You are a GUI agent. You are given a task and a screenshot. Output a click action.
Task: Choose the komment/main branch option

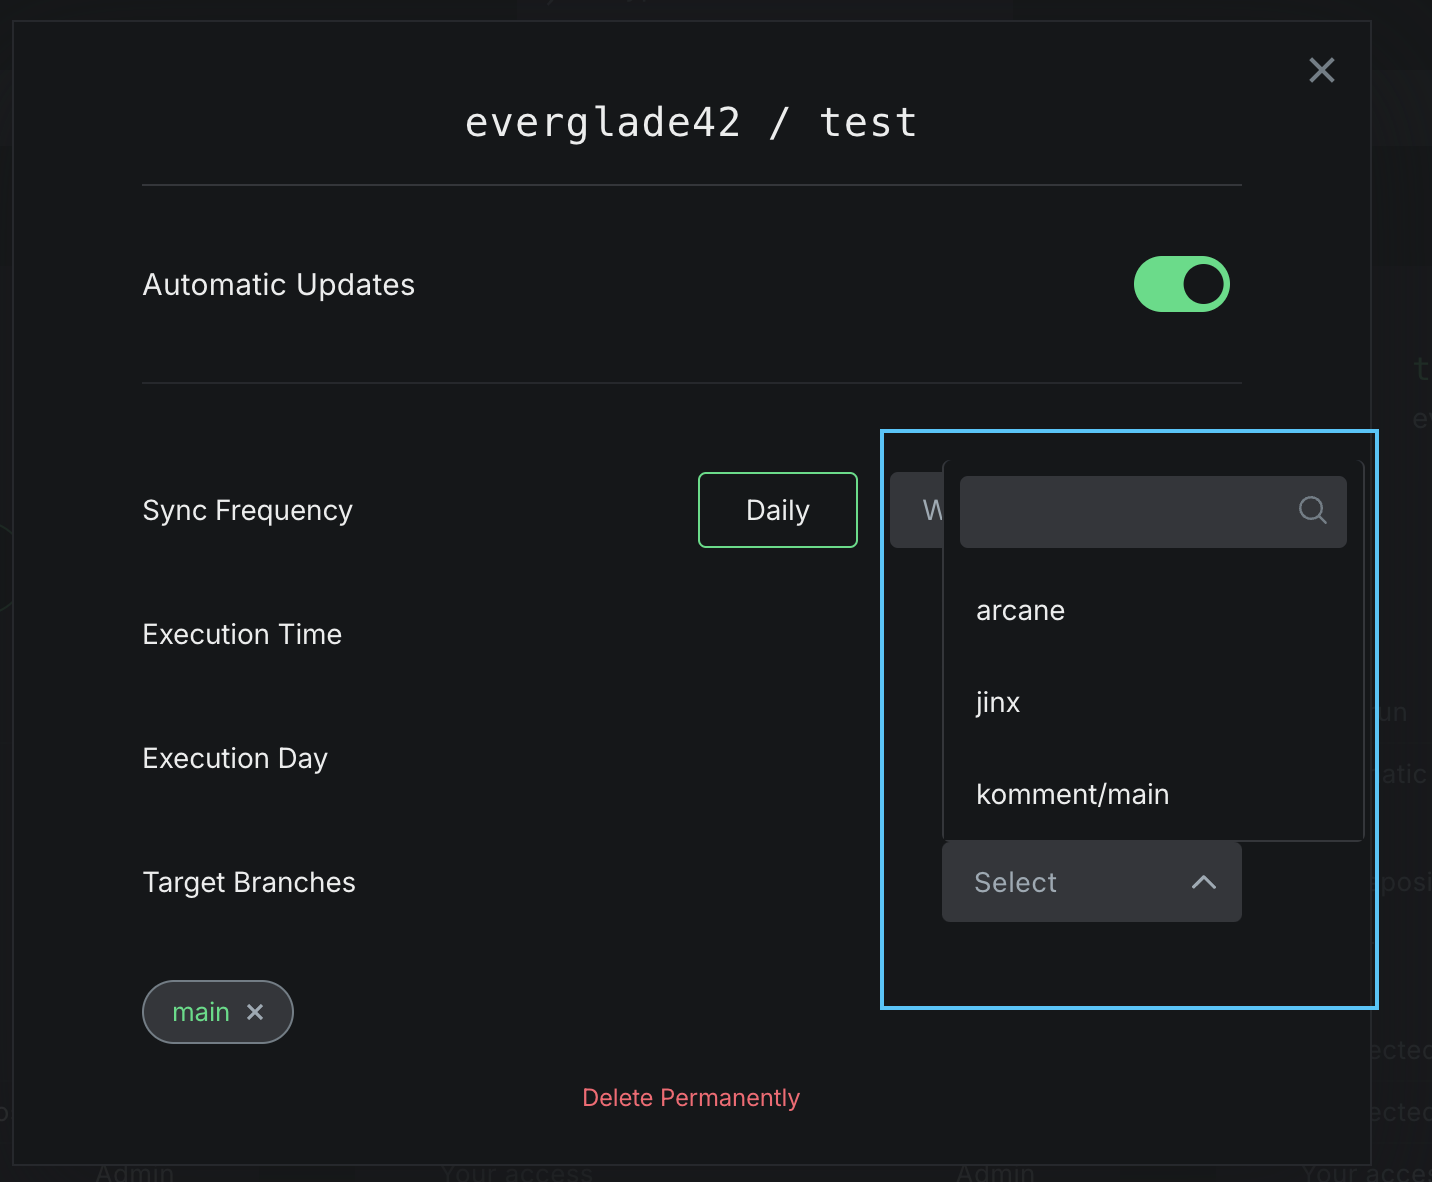click(1153, 794)
